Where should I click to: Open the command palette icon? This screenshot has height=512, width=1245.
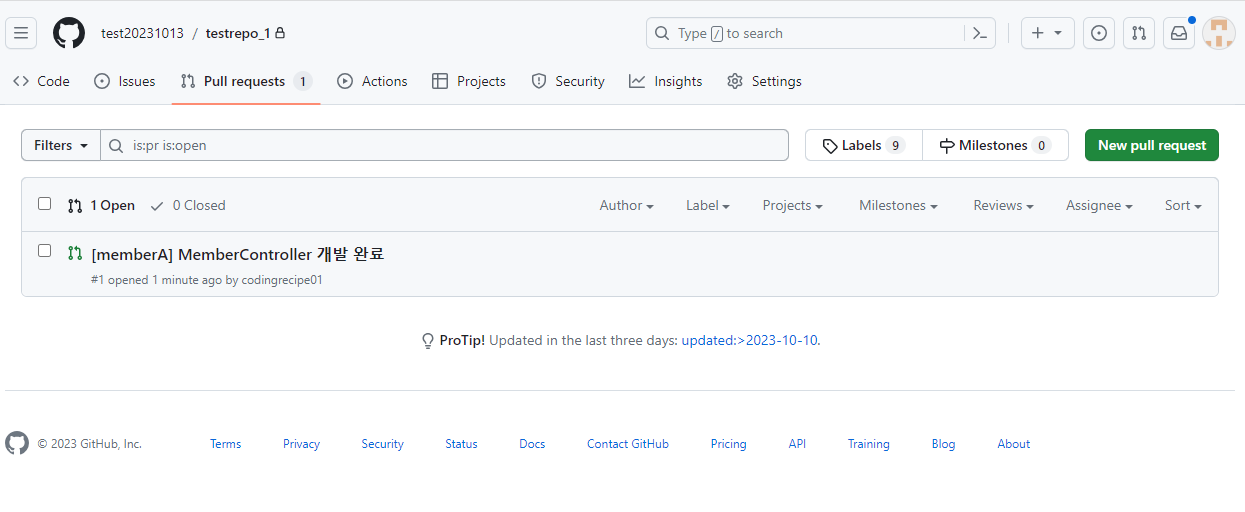[980, 33]
